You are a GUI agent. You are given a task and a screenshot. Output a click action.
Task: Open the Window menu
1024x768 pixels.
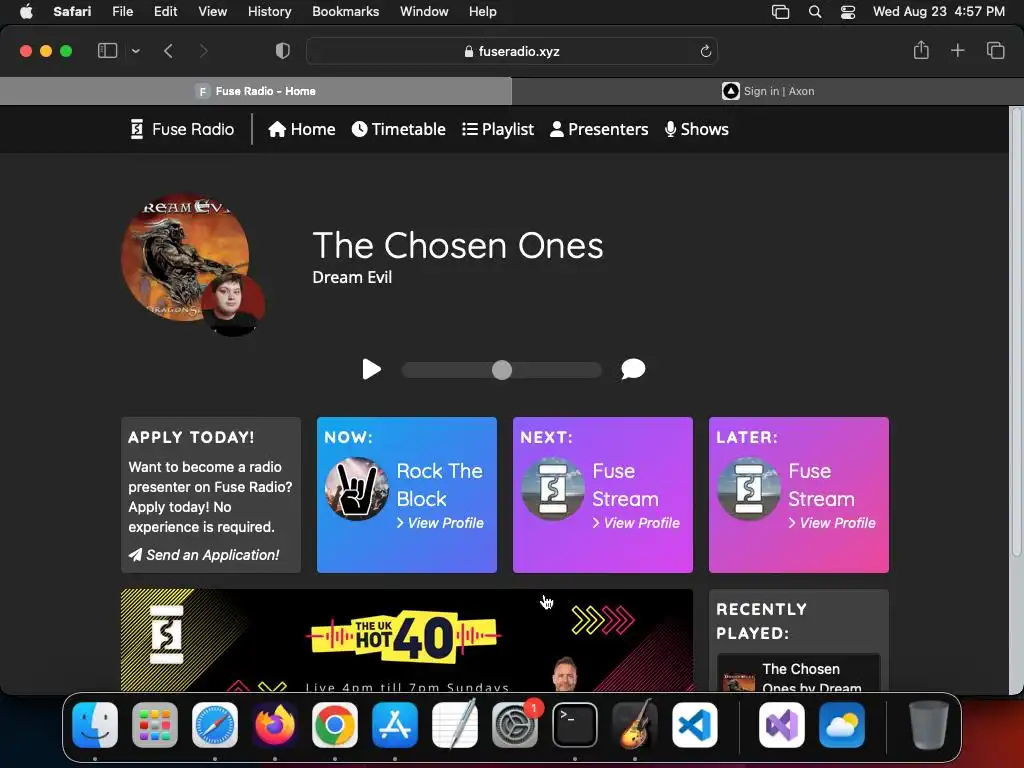pyautogui.click(x=424, y=11)
